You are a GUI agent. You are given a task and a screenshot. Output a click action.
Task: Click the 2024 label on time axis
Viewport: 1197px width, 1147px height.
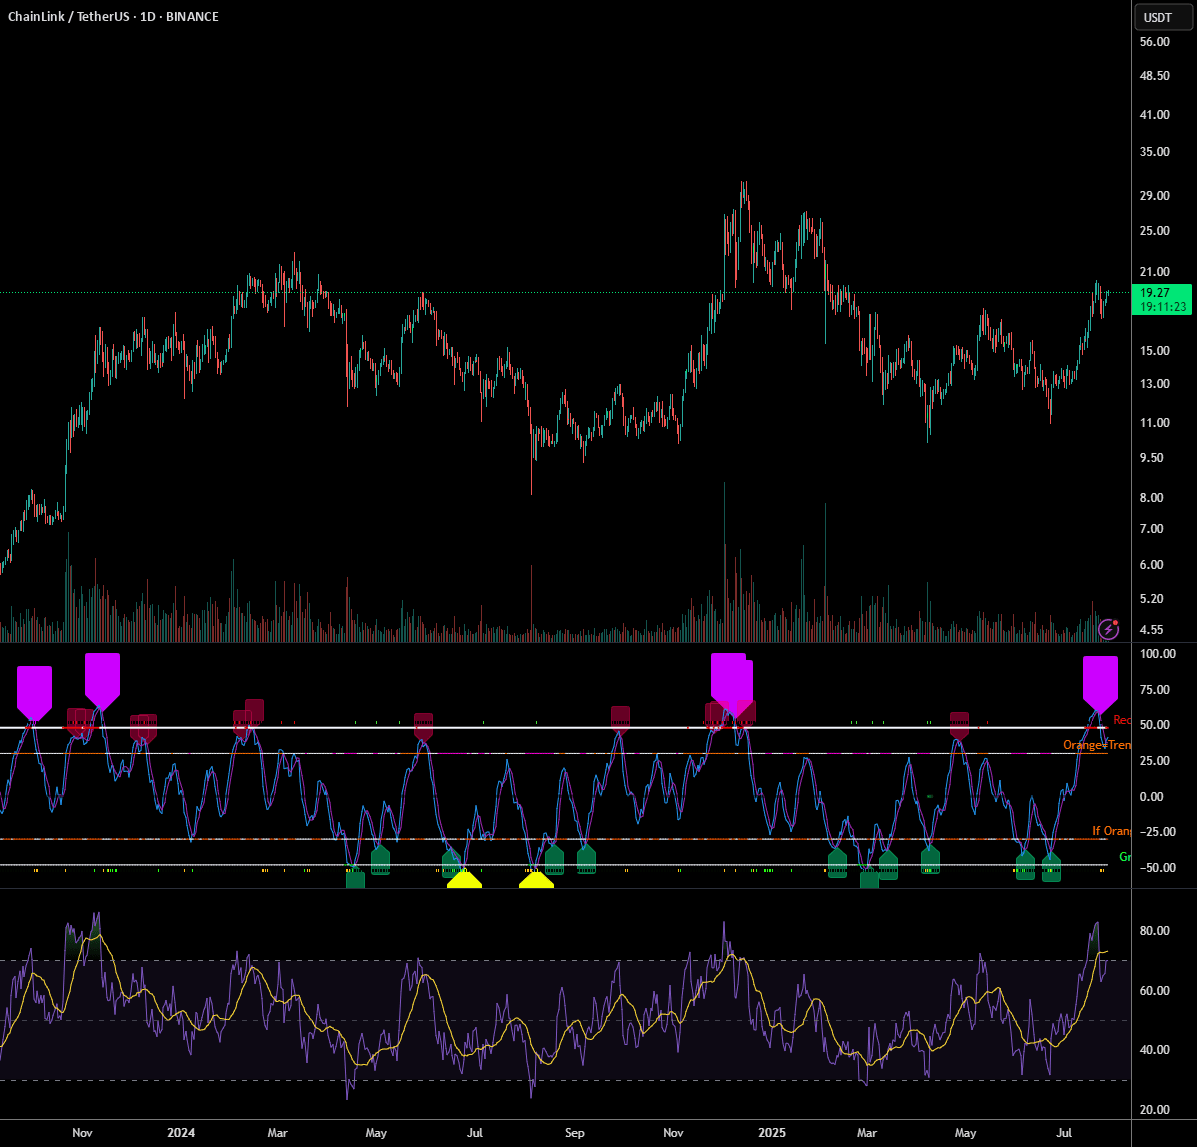point(181,1133)
